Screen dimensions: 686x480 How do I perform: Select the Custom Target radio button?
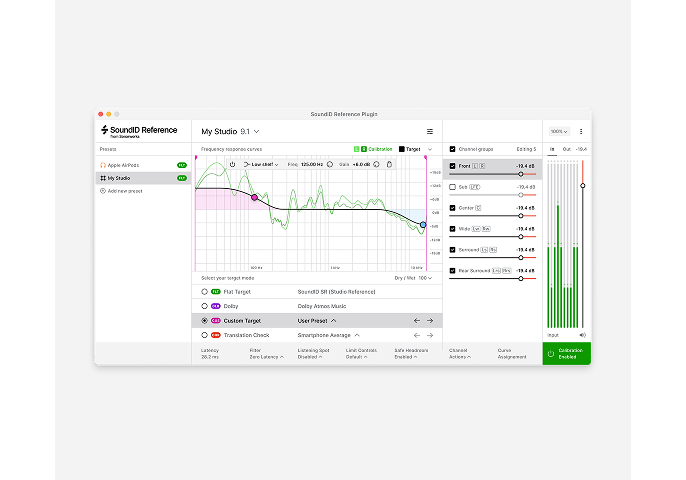[x=204, y=321]
